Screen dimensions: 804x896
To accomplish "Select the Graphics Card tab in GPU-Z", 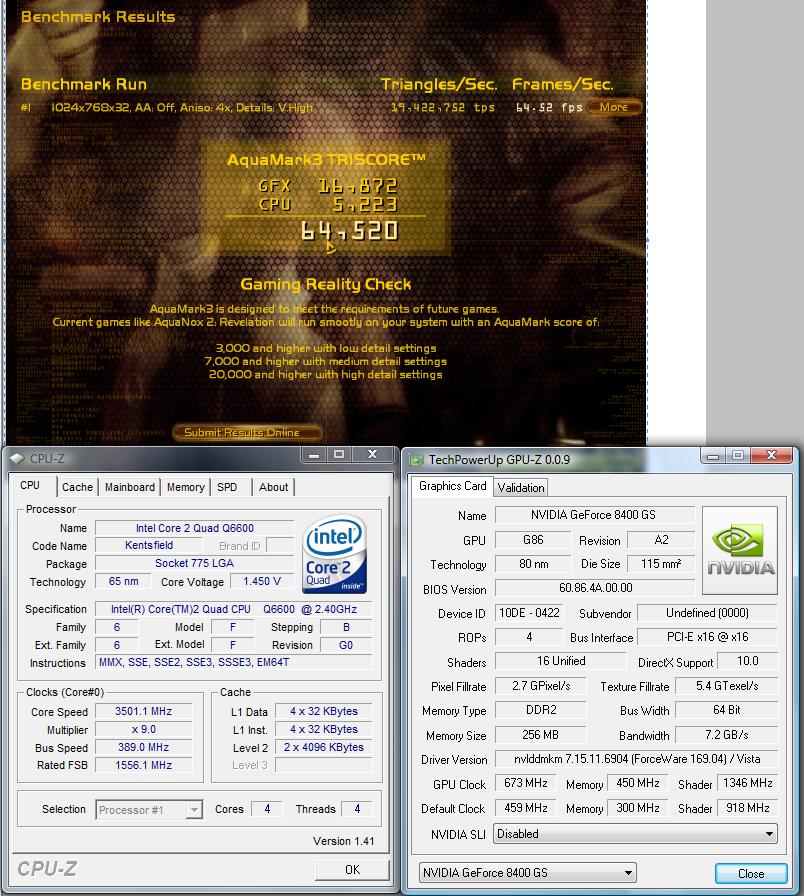I will click(452, 486).
